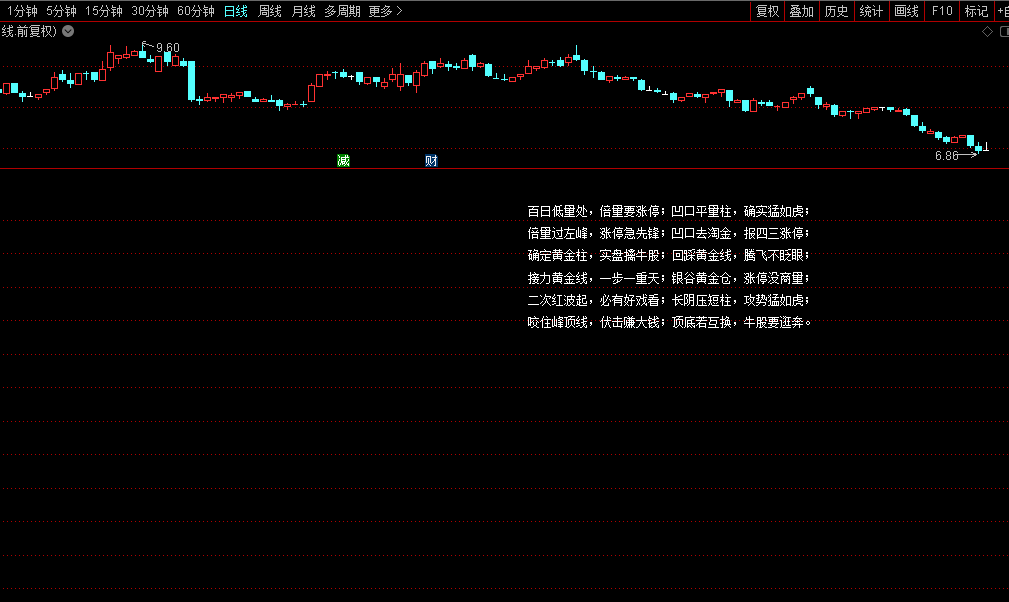Toggle the 统计 statistics view
Screen dimensions: 1009x602
tap(871, 11)
